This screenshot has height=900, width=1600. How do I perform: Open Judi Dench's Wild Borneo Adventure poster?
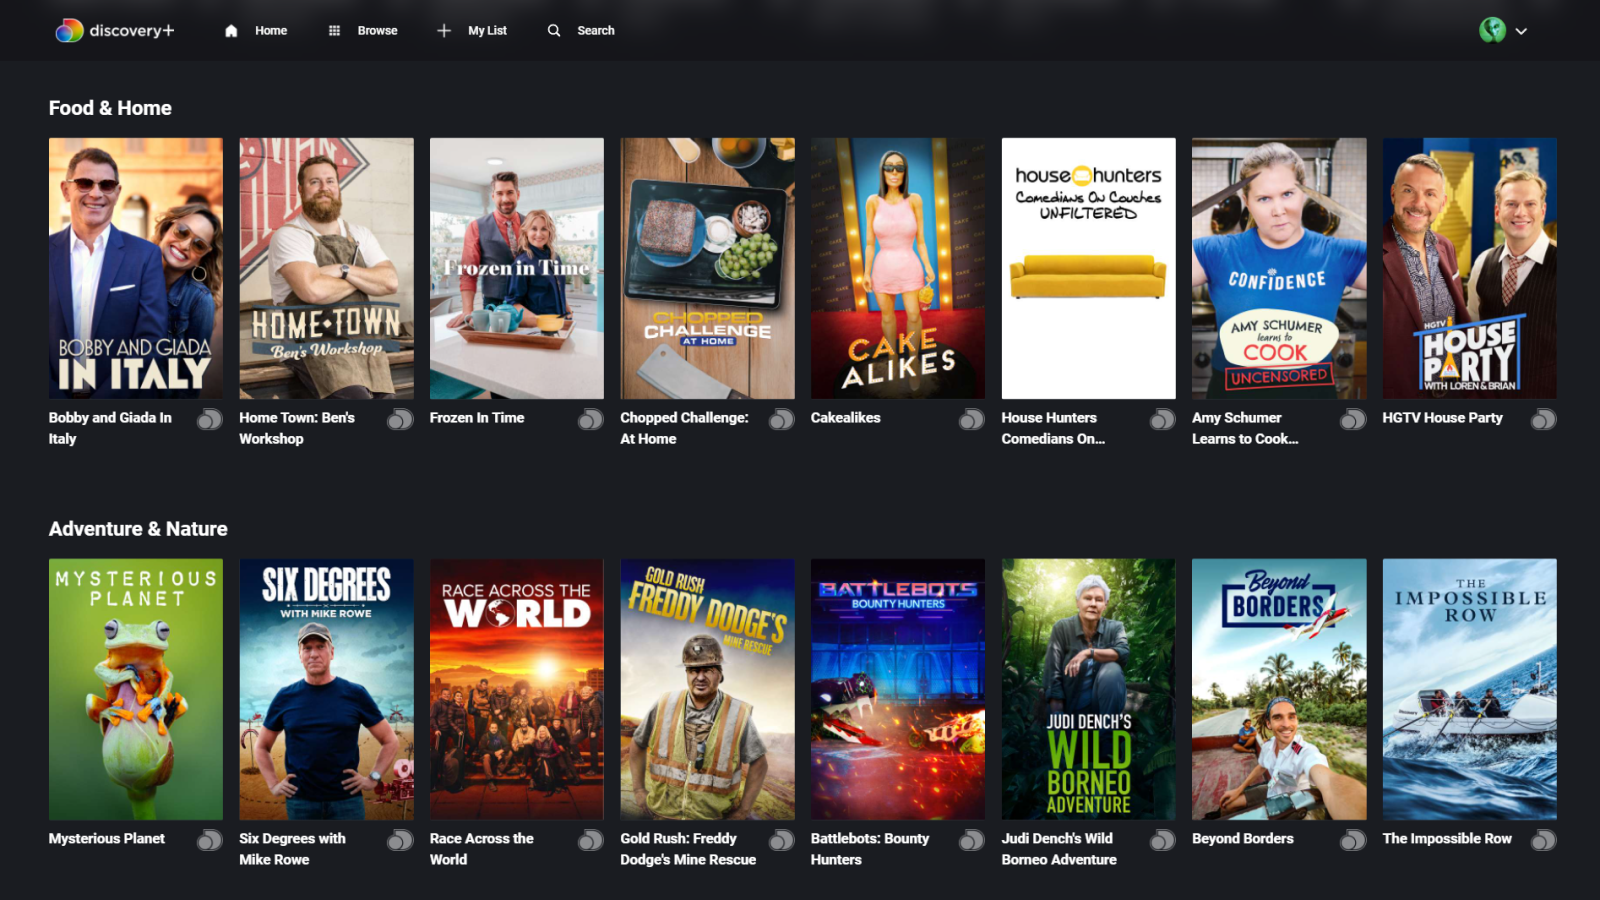click(x=1089, y=689)
